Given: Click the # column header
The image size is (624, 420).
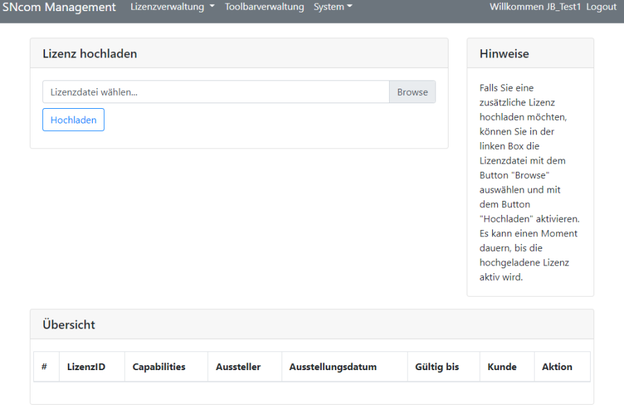Looking at the screenshot, I should (44, 367).
